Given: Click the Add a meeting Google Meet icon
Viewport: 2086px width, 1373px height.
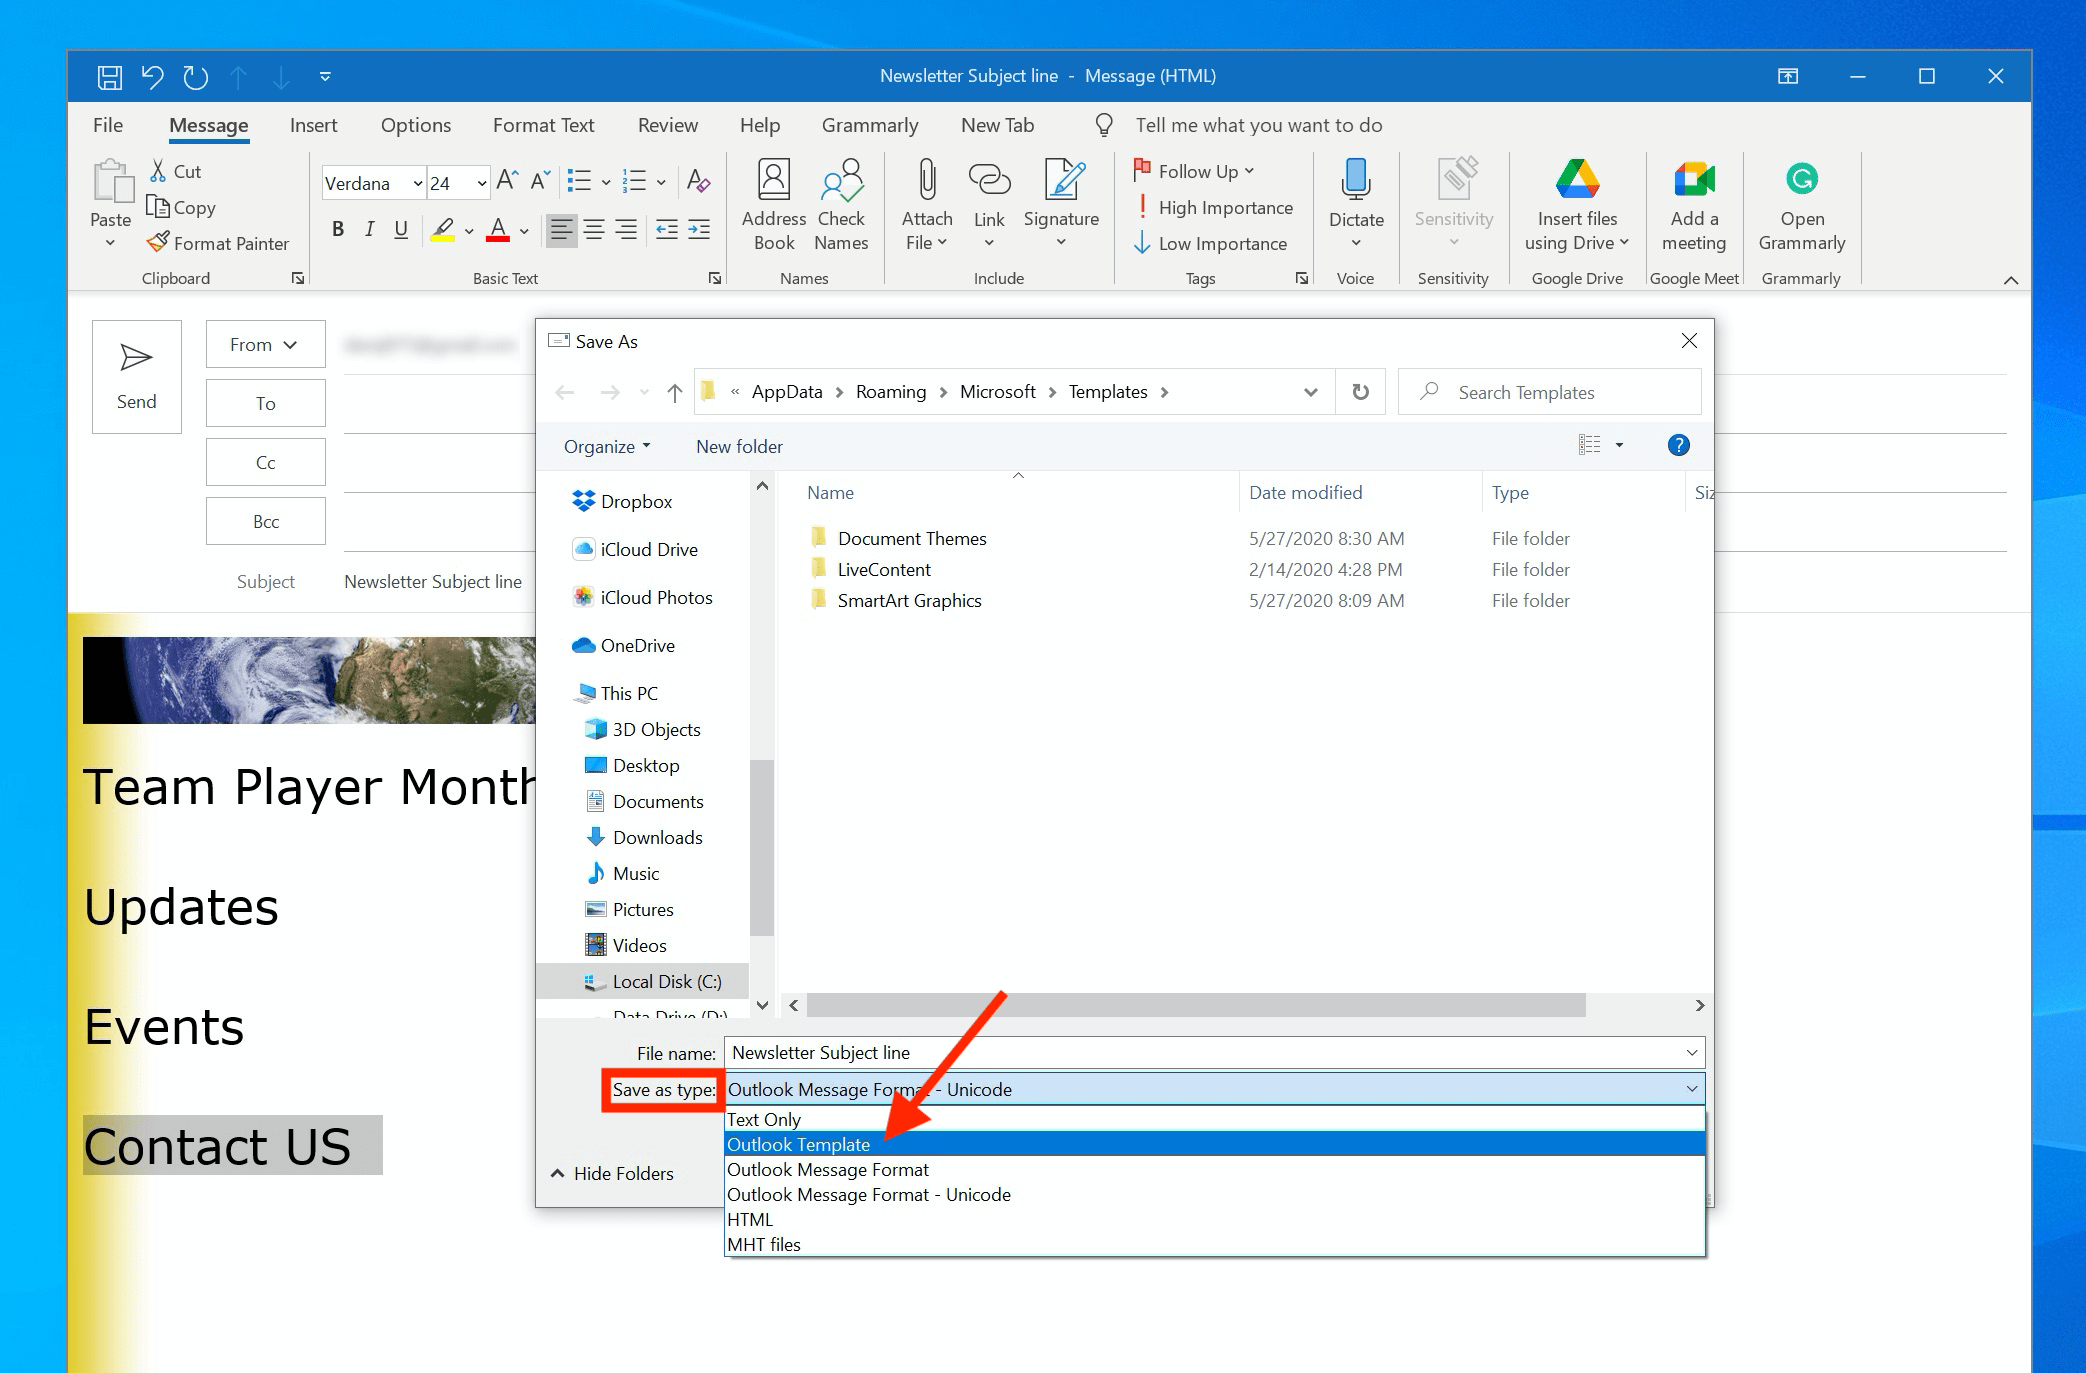Looking at the screenshot, I should [1693, 181].
